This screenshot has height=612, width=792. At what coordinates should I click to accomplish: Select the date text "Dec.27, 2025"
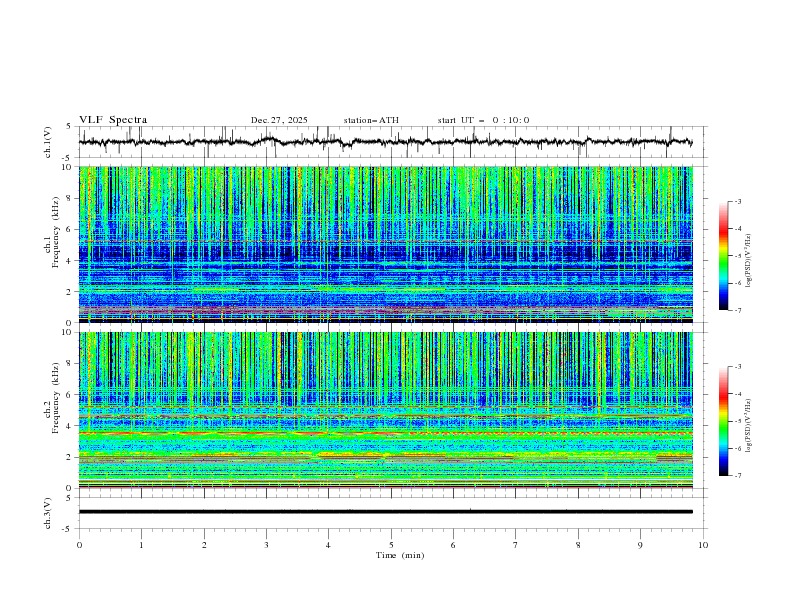click(x=279, y=120)
